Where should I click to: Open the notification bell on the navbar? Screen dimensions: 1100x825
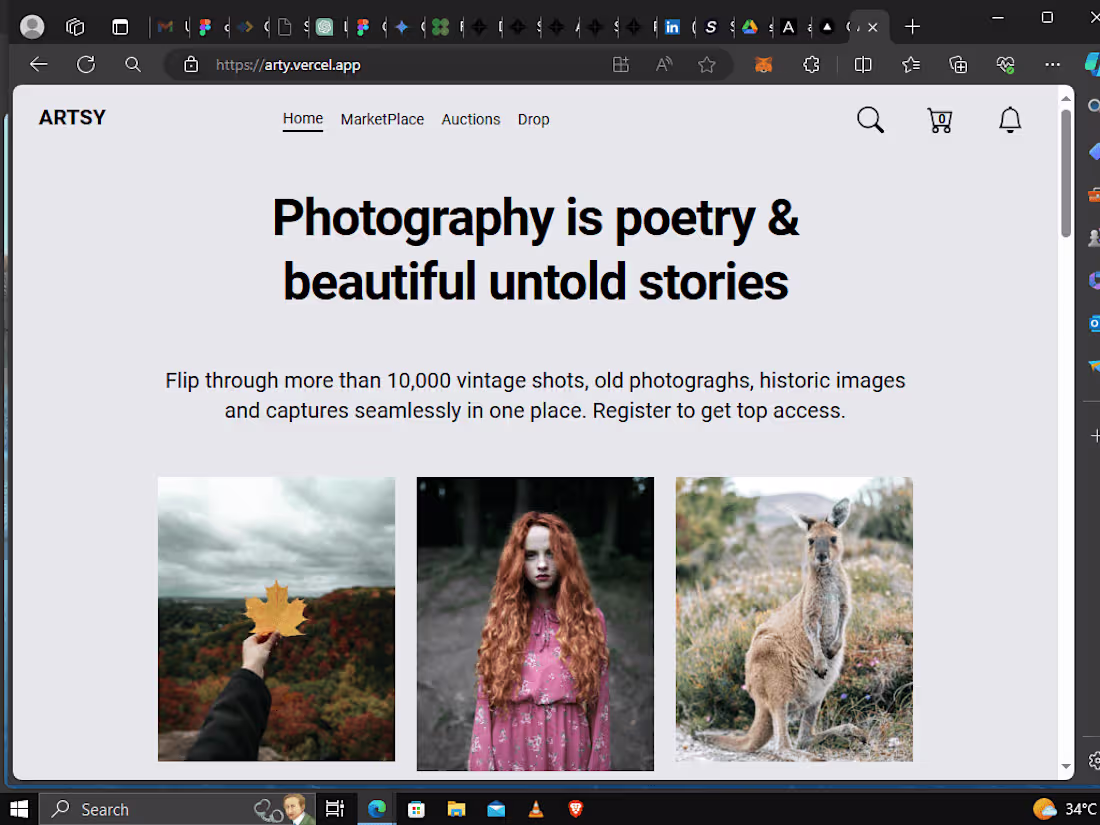(1010, 120)
